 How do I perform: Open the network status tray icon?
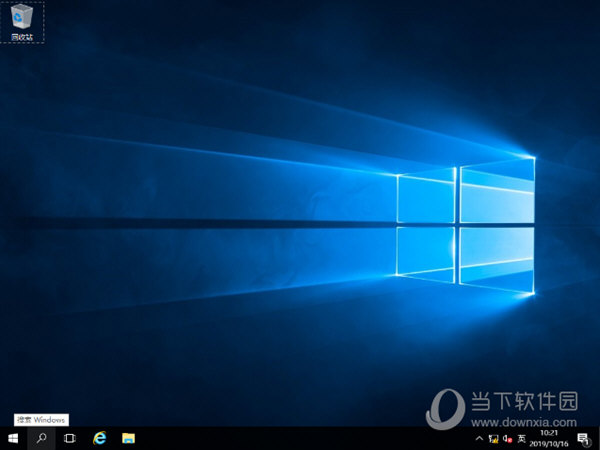(x=494, y=439)
